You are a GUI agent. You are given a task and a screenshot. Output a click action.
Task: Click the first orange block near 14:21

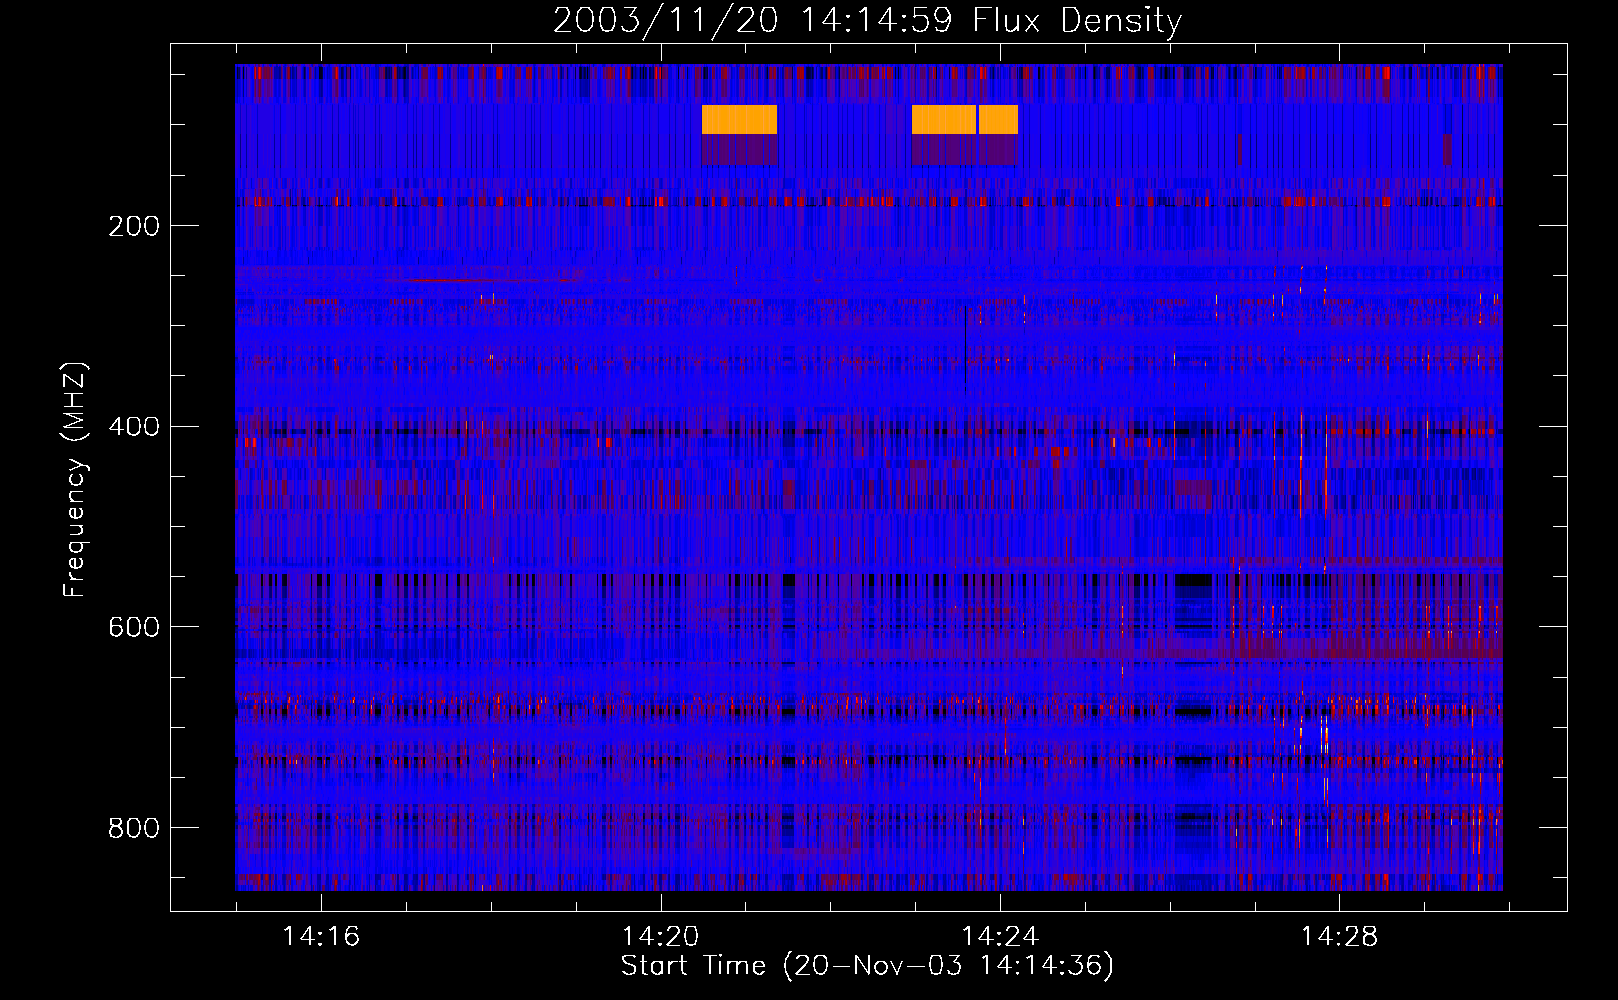739,119
